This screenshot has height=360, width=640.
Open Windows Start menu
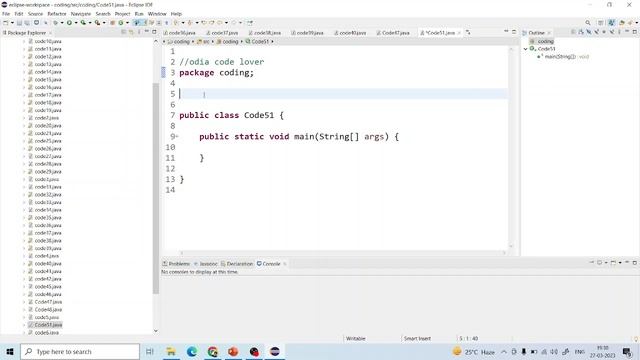(x=10, y=351)
